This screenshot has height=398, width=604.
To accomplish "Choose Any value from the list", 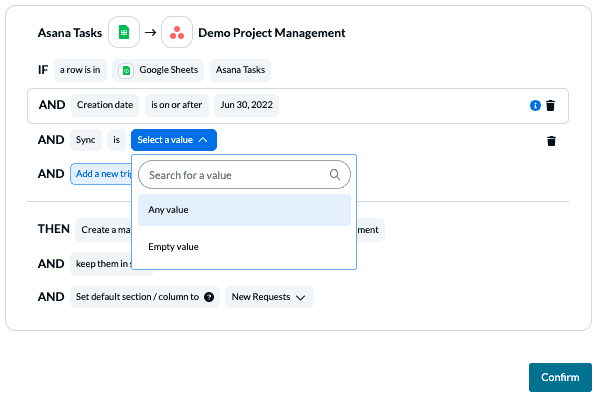I will tap(244, 210).
